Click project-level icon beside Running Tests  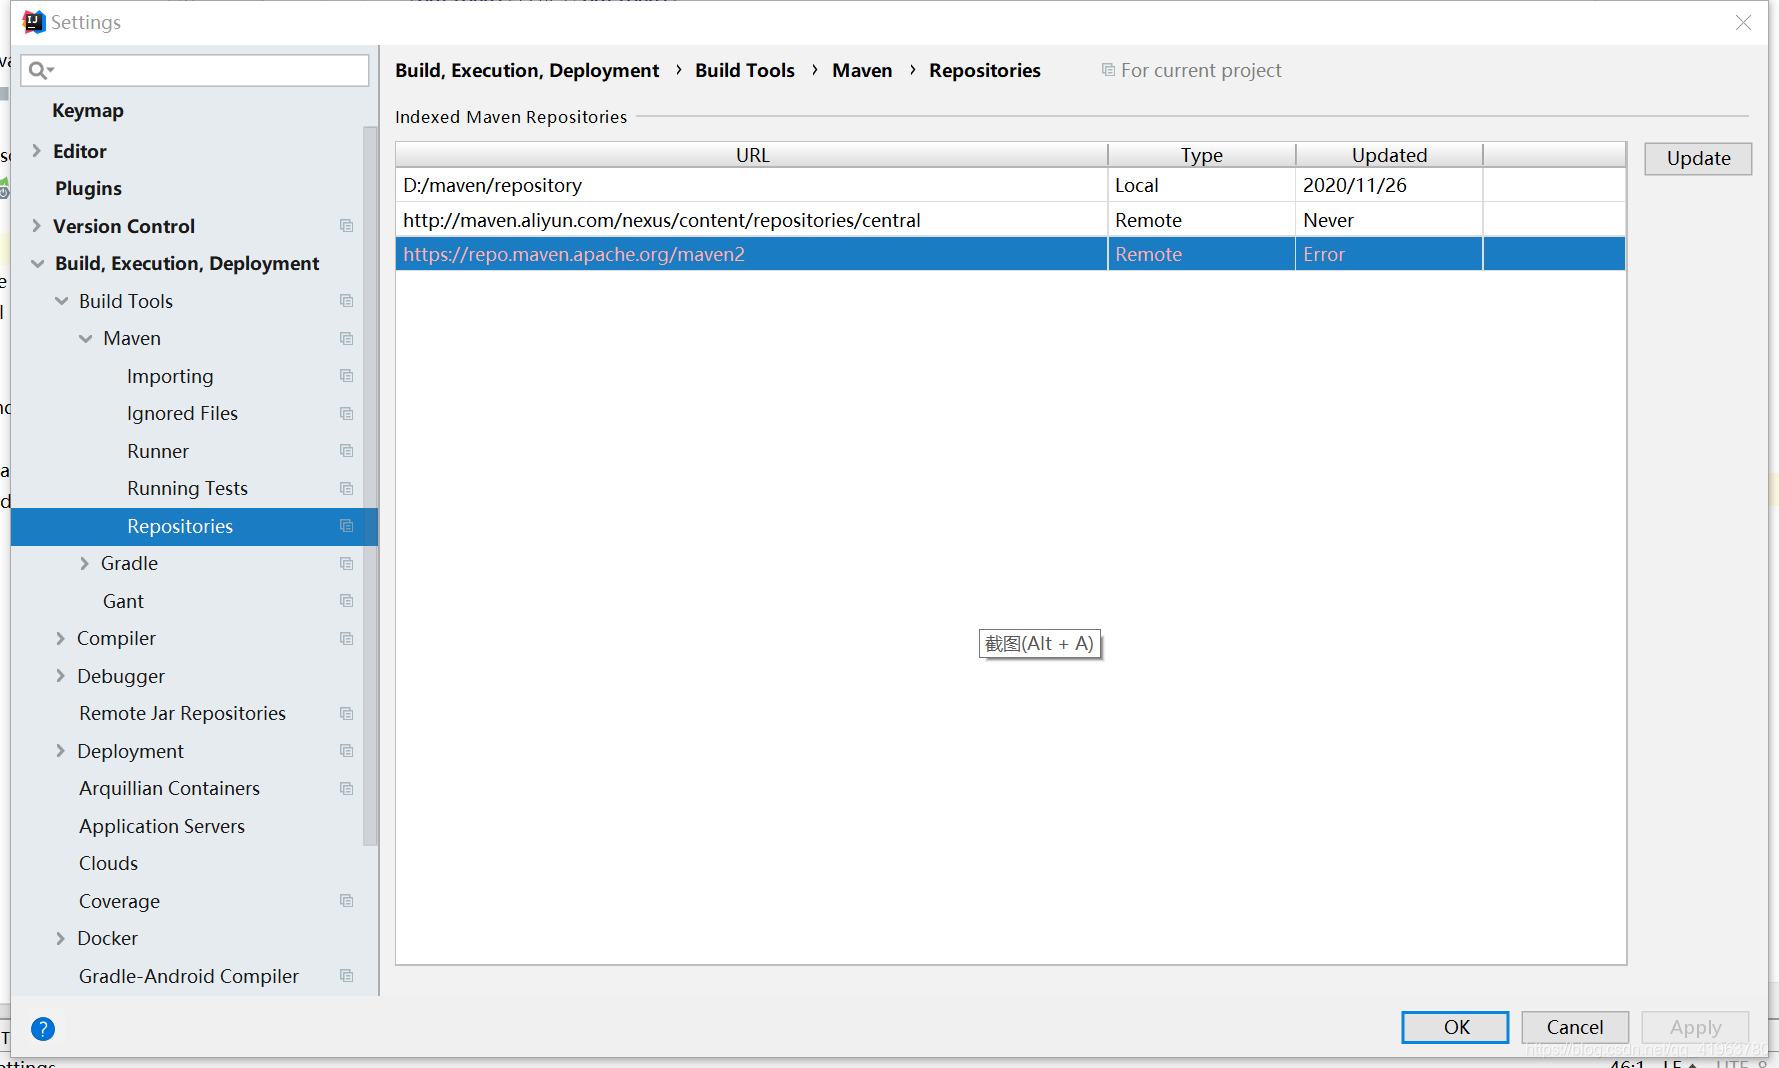coord(347,489)
